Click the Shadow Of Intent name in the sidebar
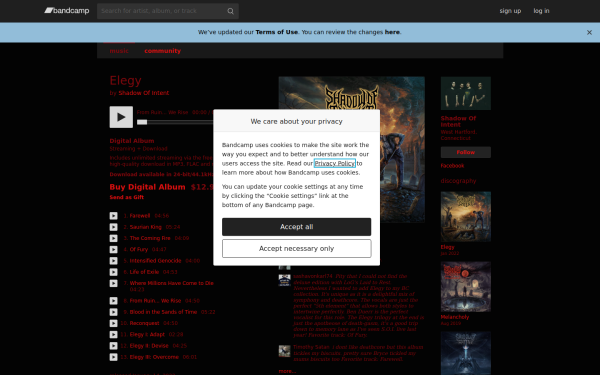600x375 pixels. [x=458, y=121]
